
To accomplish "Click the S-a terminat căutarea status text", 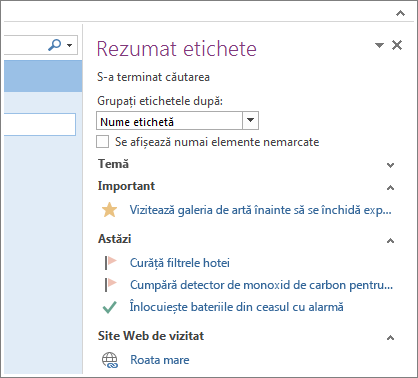I will click(x=153, y=77).
